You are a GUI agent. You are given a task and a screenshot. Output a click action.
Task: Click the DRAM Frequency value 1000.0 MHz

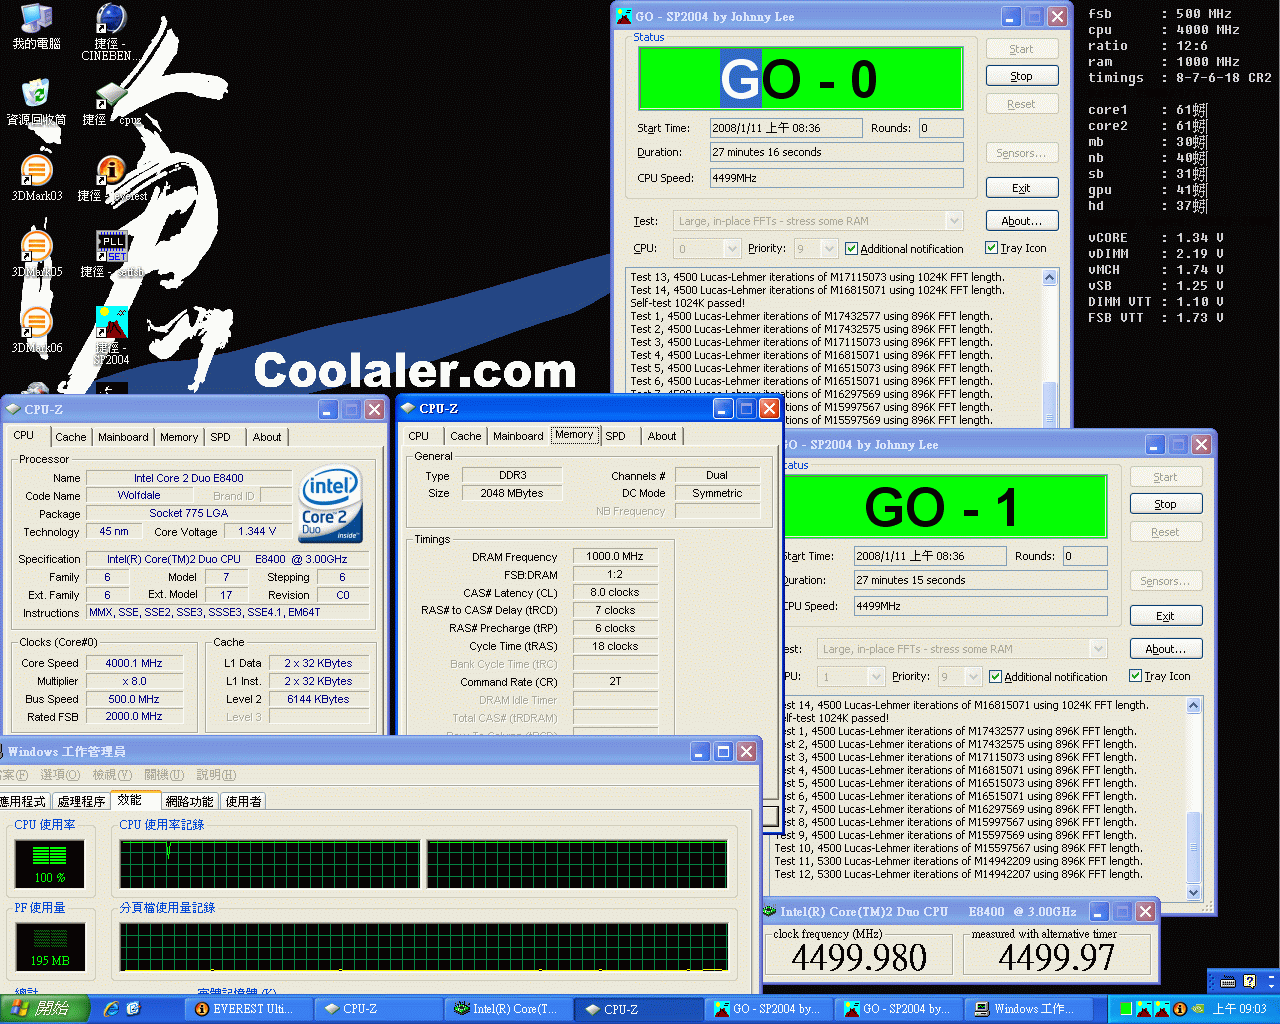coord(615,556)
